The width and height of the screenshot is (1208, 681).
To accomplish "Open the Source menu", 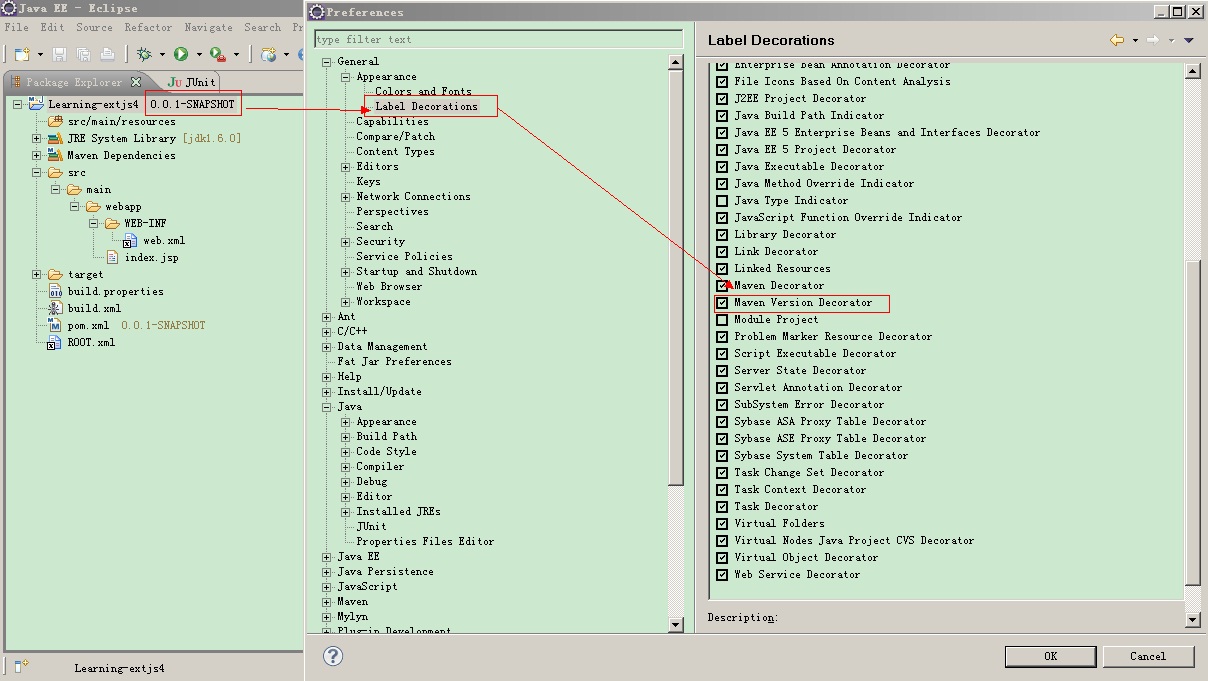I will 94,27.
